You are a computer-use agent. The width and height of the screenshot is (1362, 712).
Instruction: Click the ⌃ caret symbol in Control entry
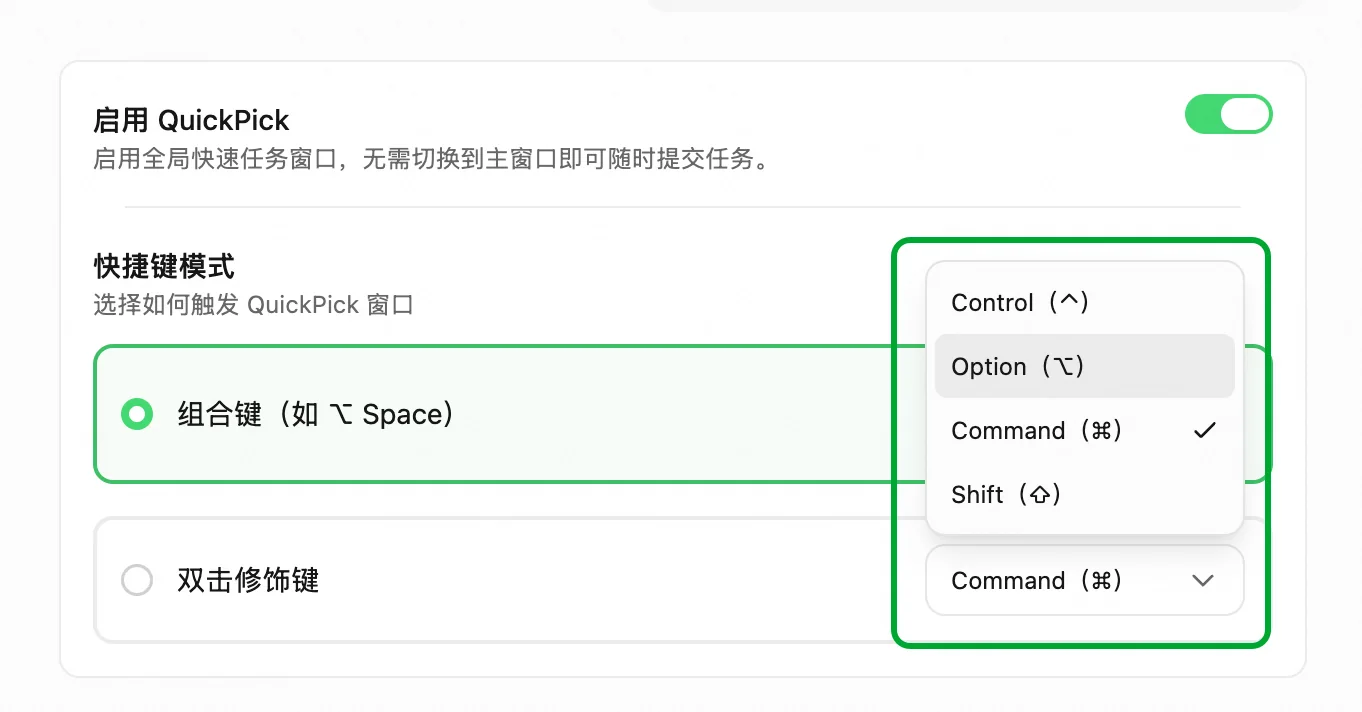(1069, 300)
